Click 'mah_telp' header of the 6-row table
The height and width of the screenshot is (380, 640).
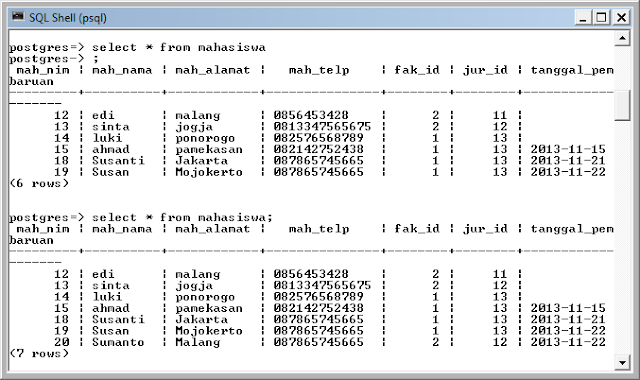[x=319, y=70]
